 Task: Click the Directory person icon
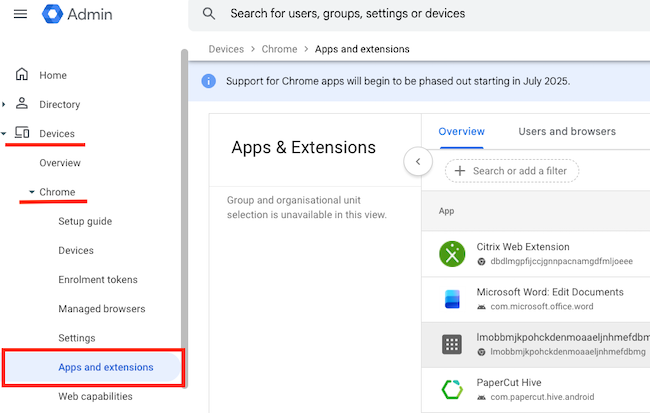[x=22, y=103]
